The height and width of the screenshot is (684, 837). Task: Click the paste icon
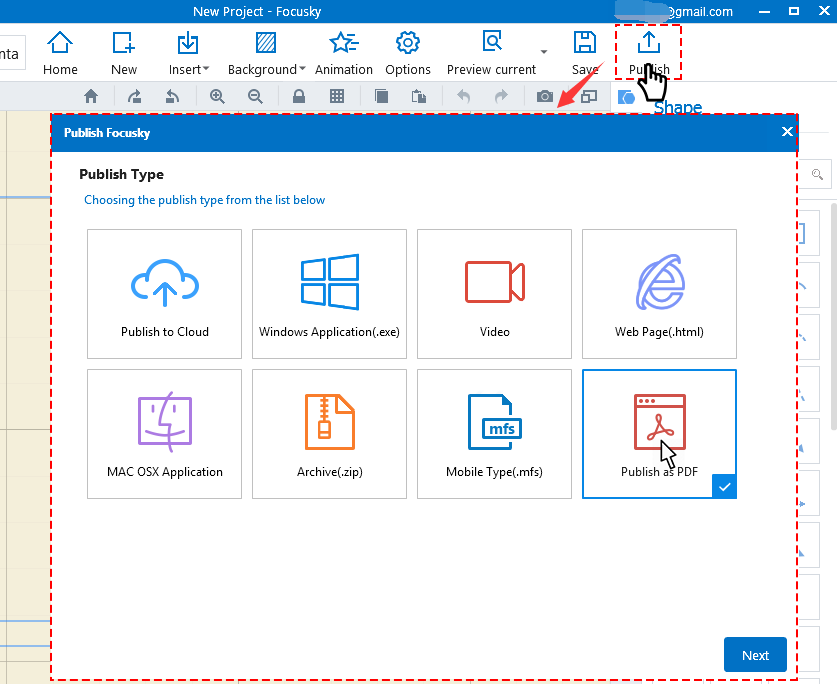419,97
